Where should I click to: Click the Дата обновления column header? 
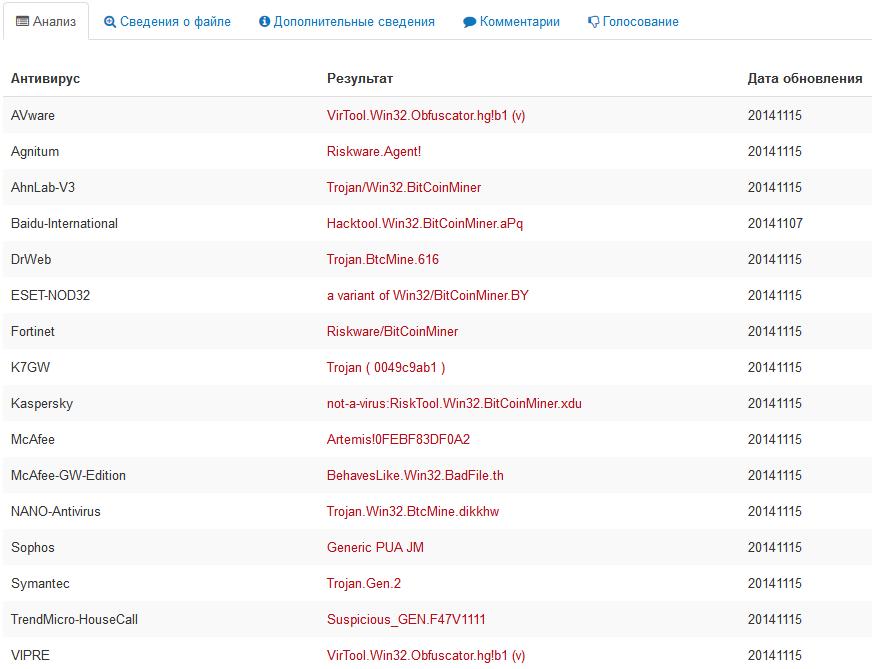tap(805, 78)
